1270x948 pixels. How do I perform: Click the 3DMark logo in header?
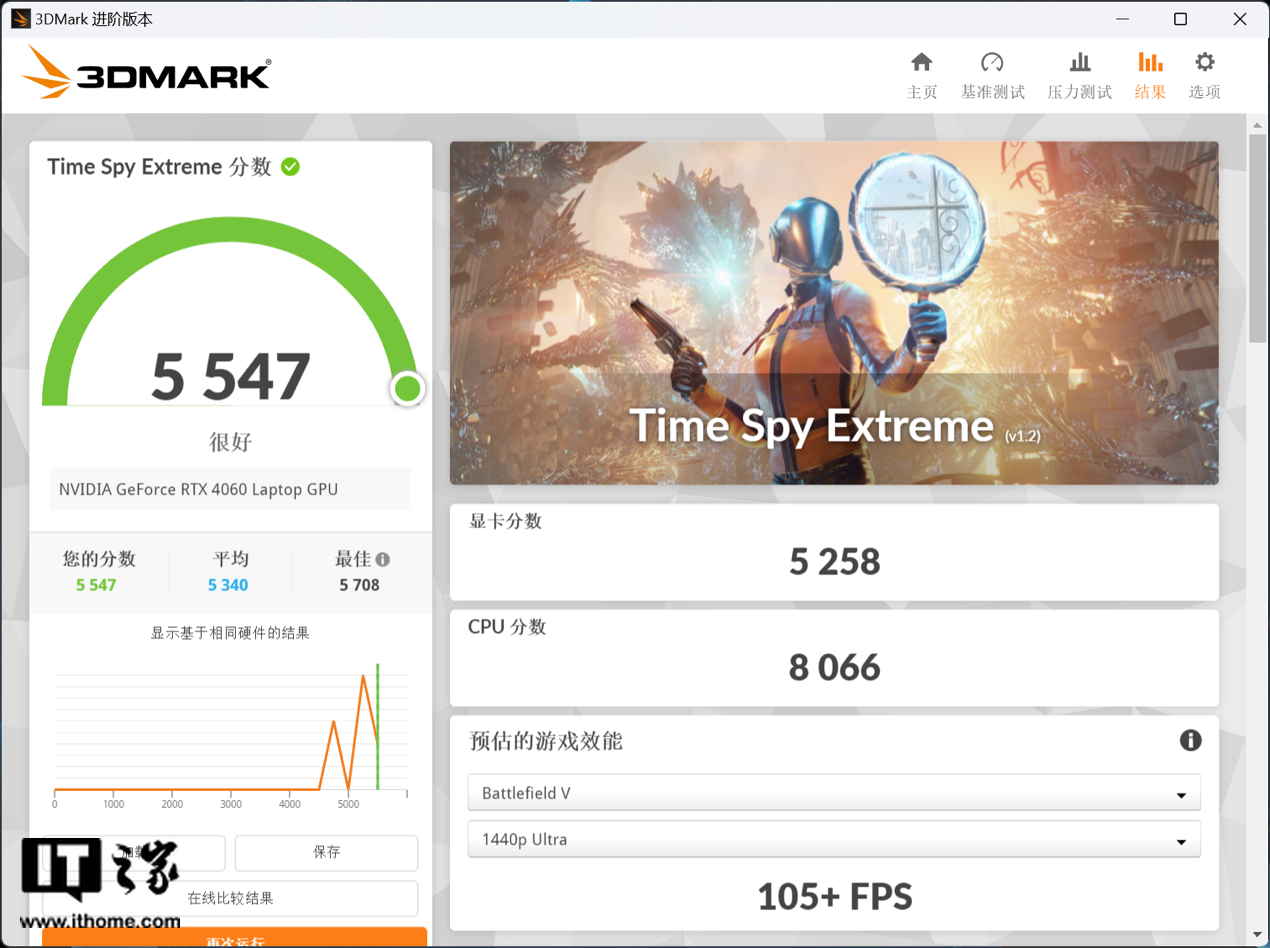(x=146, y=75)
